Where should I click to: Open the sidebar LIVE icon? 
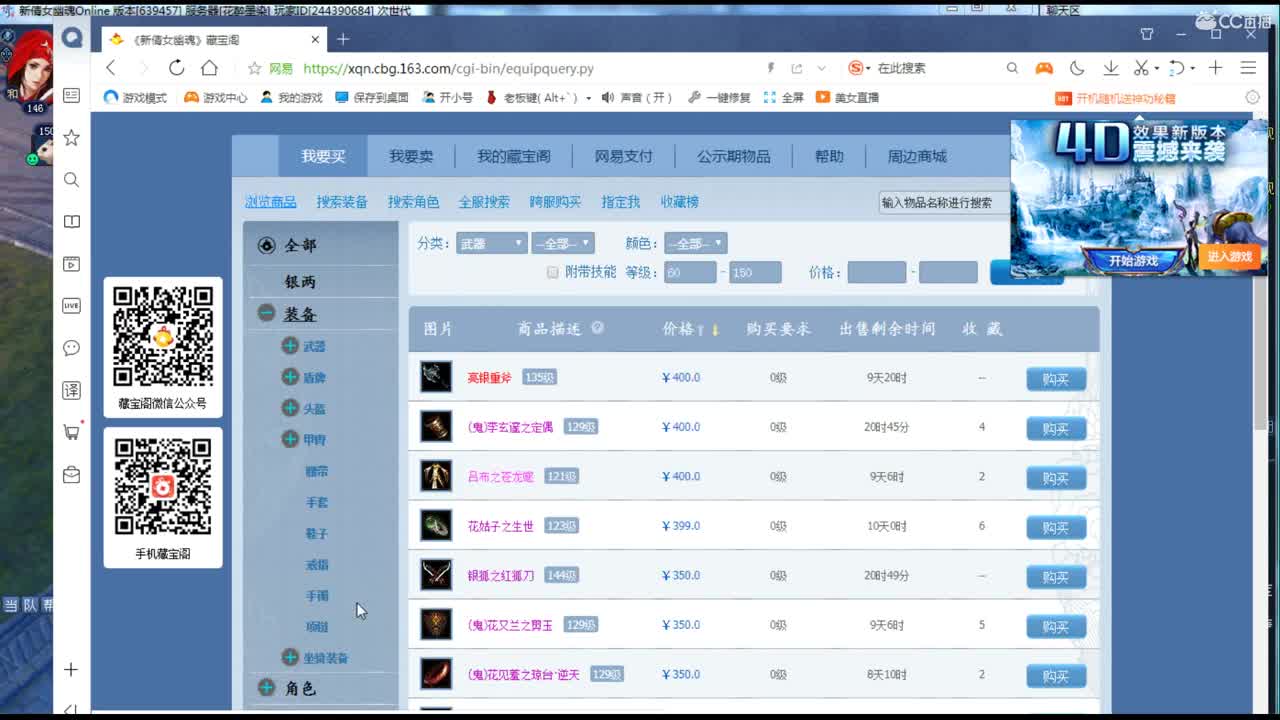tap(71, 306)
